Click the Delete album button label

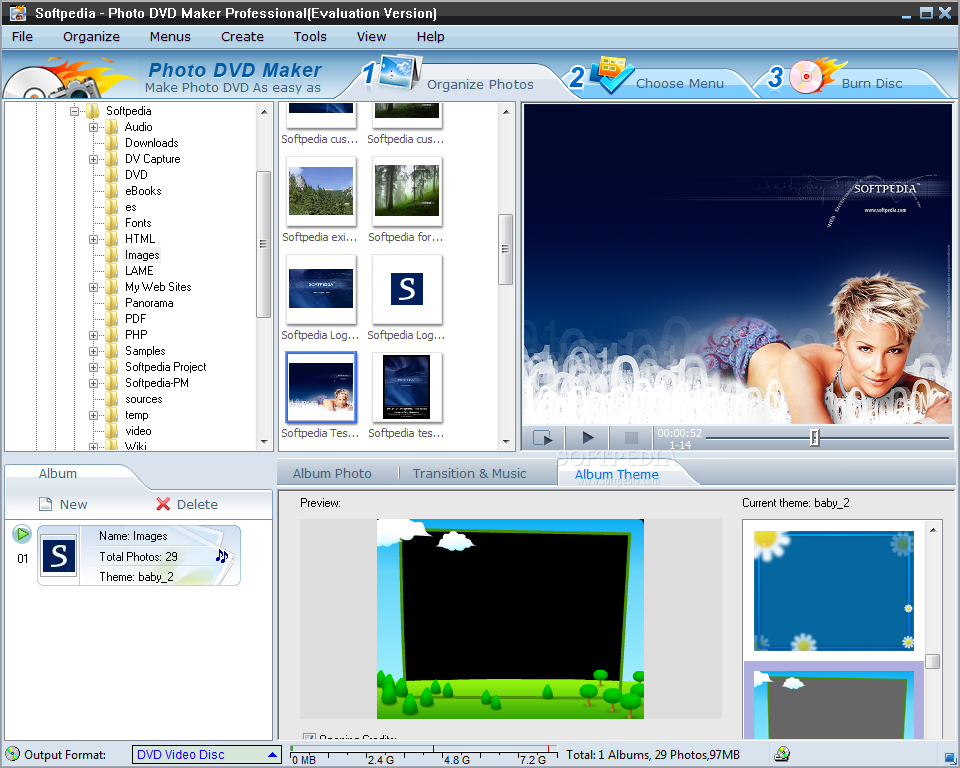197,504
